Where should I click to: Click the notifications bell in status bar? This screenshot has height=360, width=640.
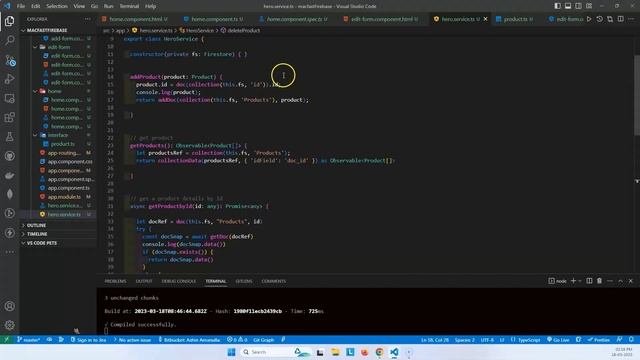tap(631, 340)
